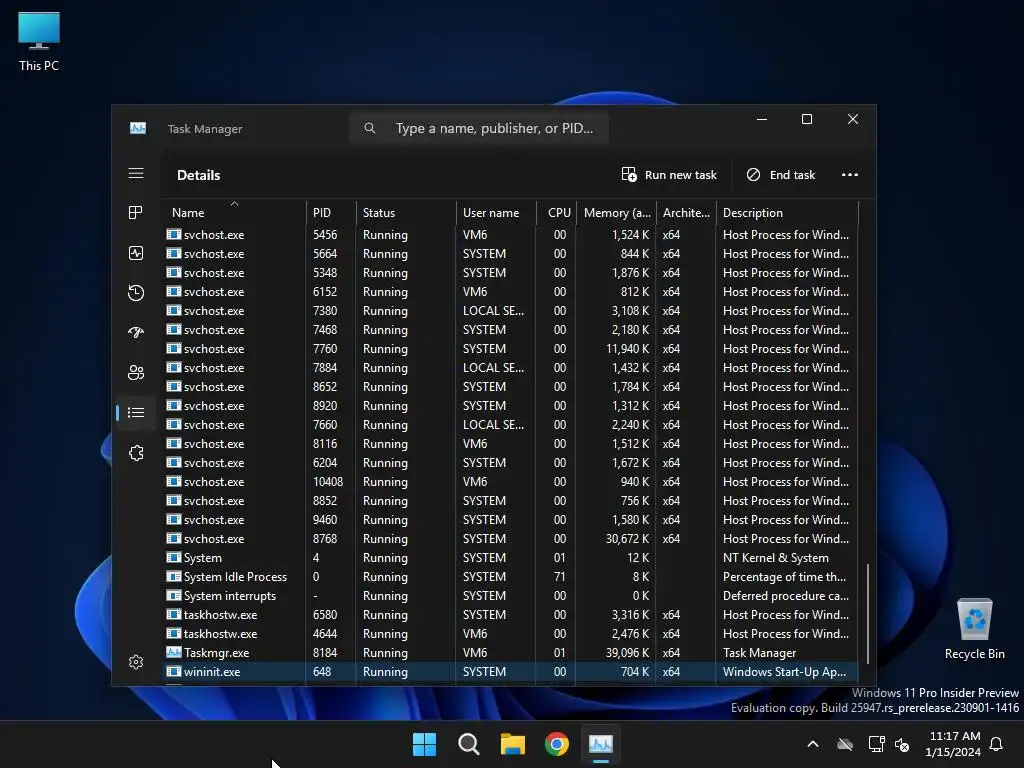The width and height of the screenshot is (1024, 768).
Task: Select the This PC desktop icon
Action: point(39,41)
